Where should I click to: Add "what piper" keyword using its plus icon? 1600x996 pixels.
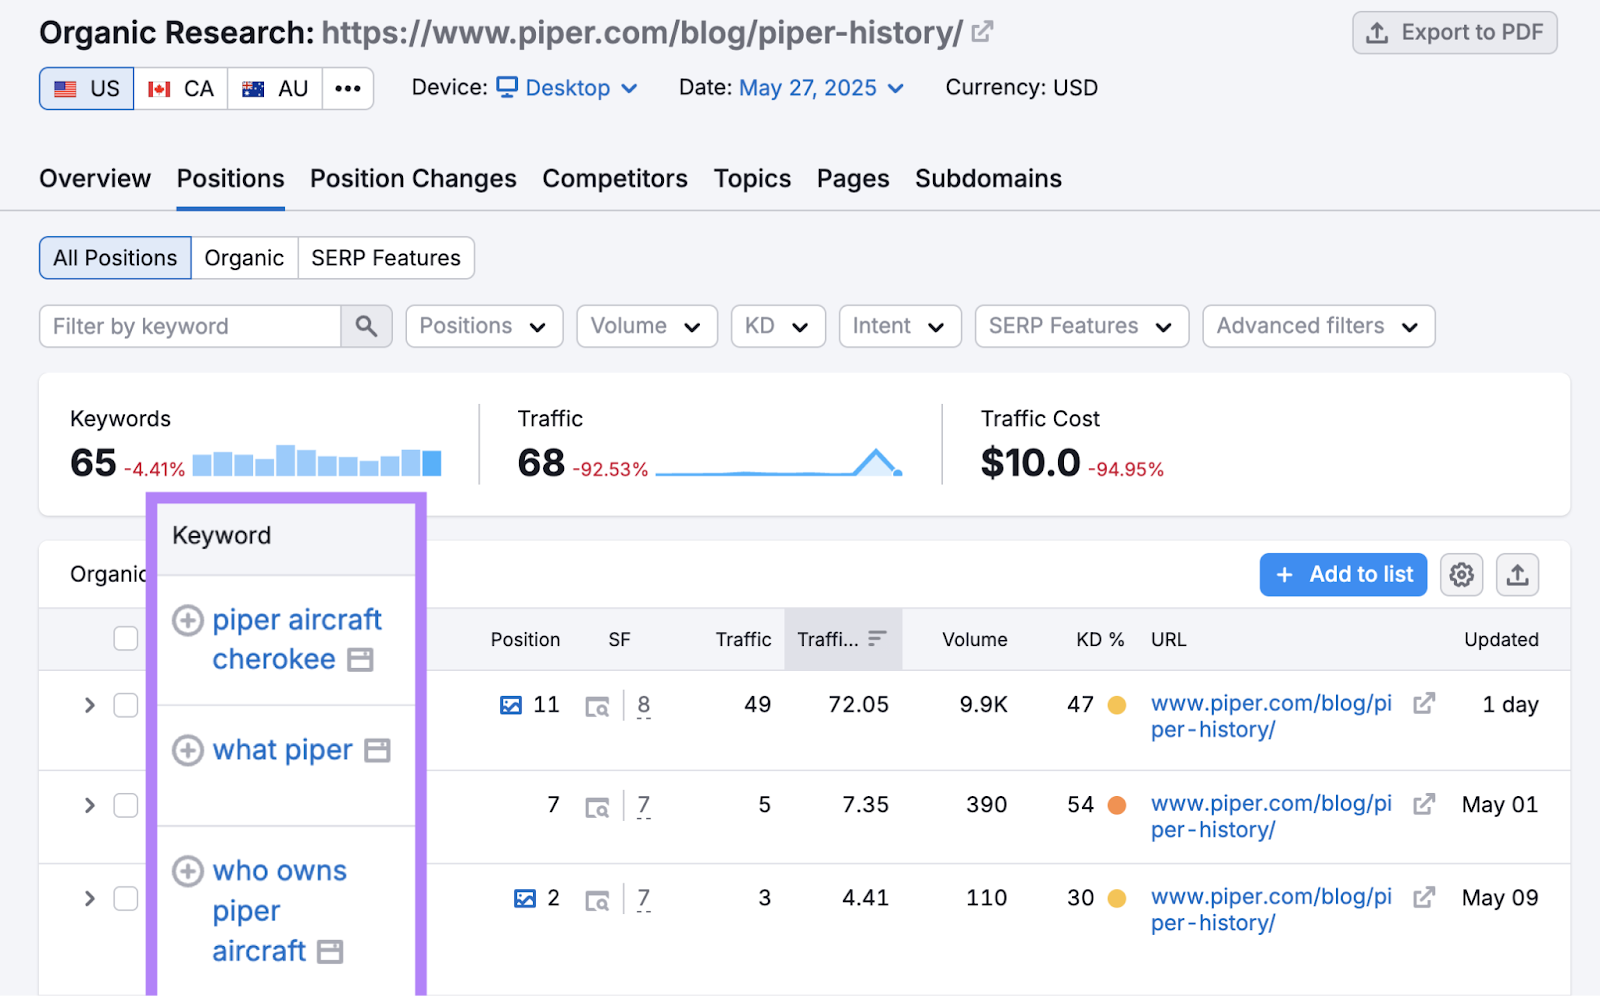pyautogui.click(x=187, y=750)
